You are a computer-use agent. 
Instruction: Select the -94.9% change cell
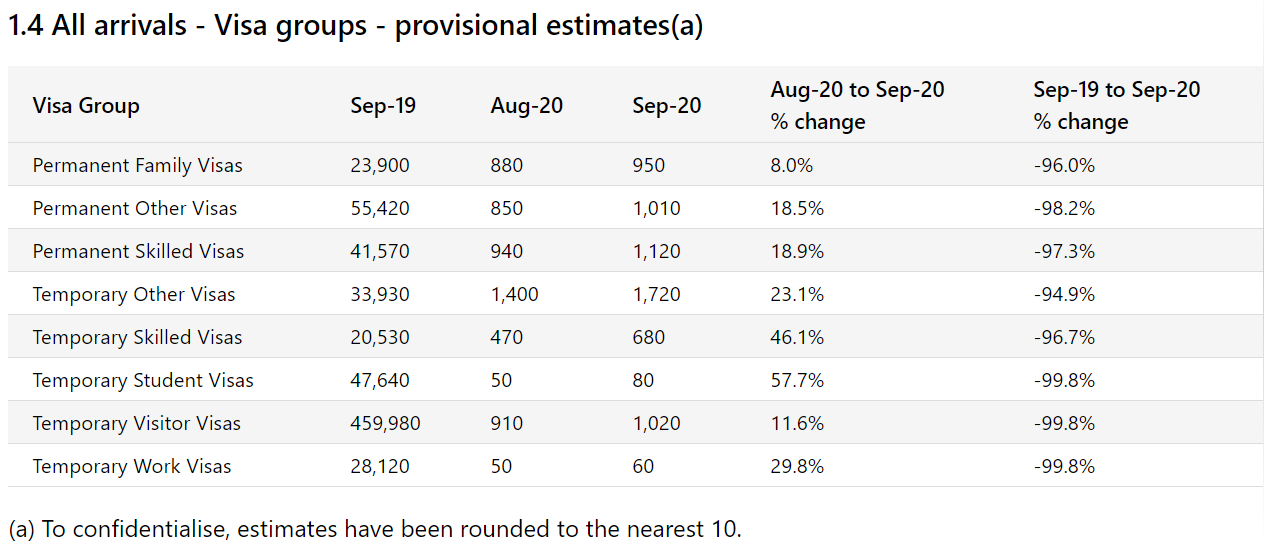[1064, 294]
